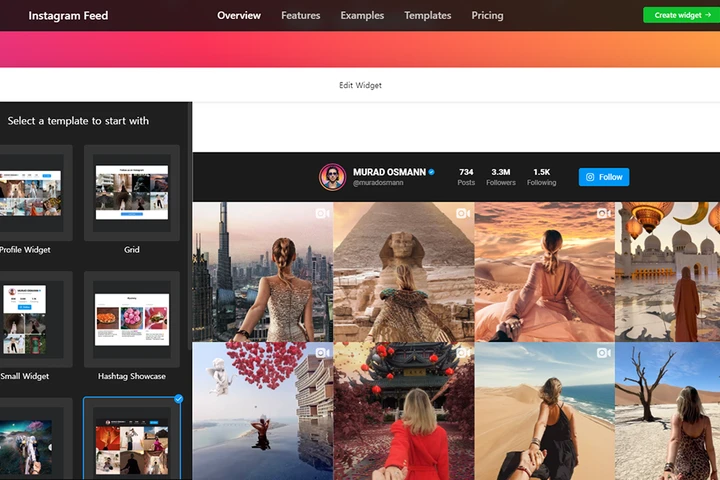720x480 pixels.
Task: Click the video icon on the Sphinx pyramid post
Action: pyautogui.click(x=463, y=213)
